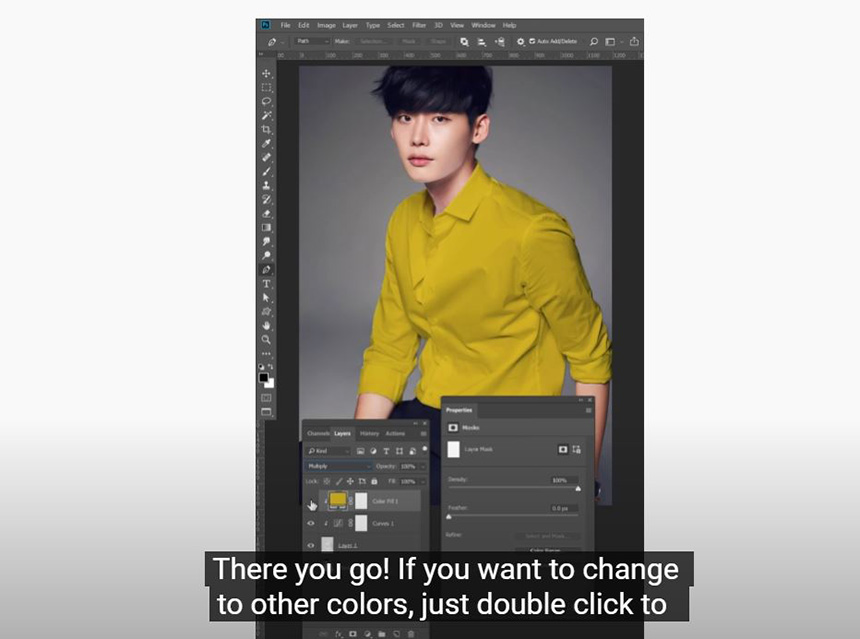Select the Horizontal Type tool
The image size is (860, 639).
click(267, 284)
